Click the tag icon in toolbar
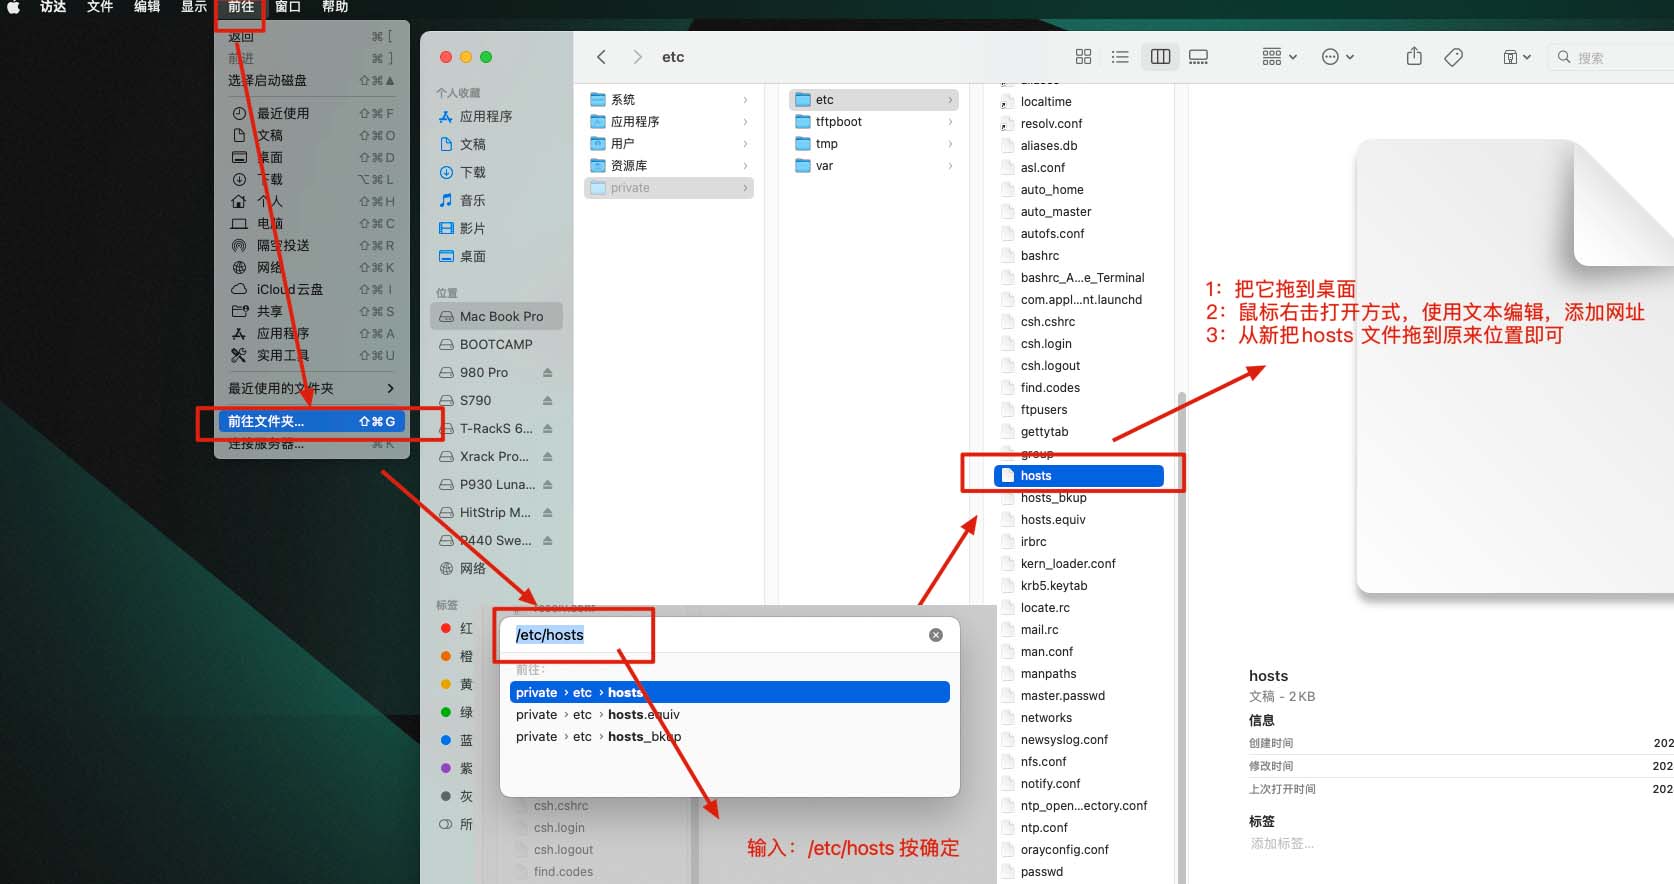Image resolution: width=1674 pixels, height=884 pixels. click(1454, 57)
